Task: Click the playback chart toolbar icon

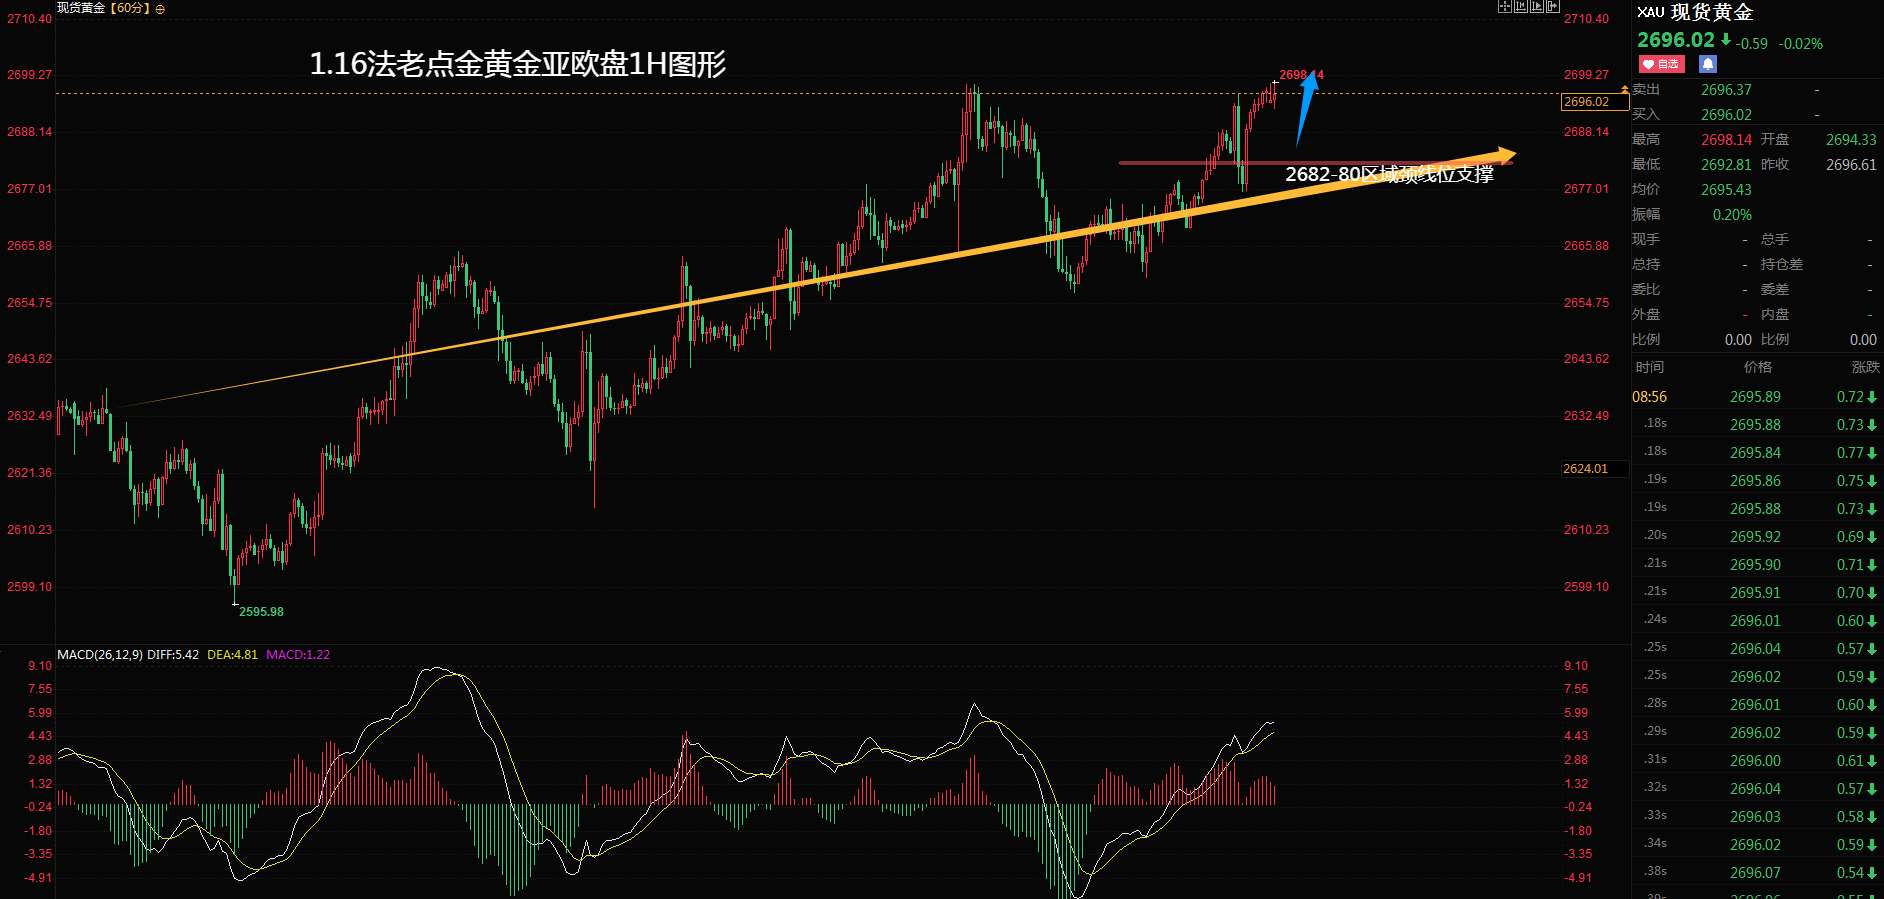Action: [x=1537, y=6]
